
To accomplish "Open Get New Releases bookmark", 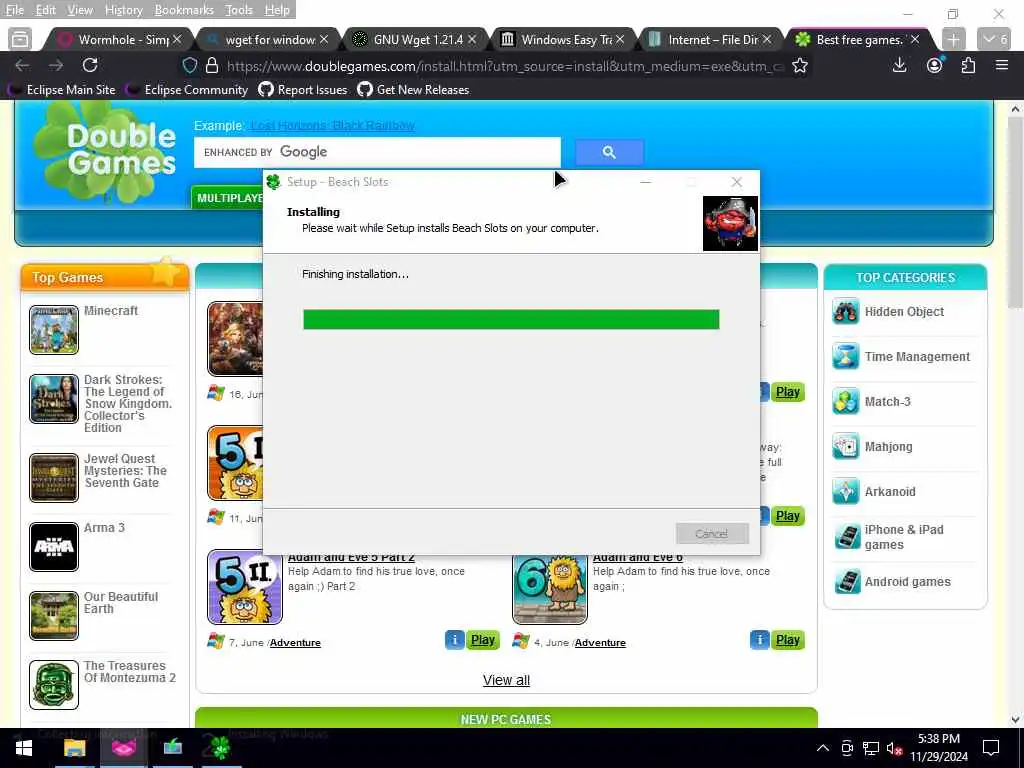I will coord(413,90).
